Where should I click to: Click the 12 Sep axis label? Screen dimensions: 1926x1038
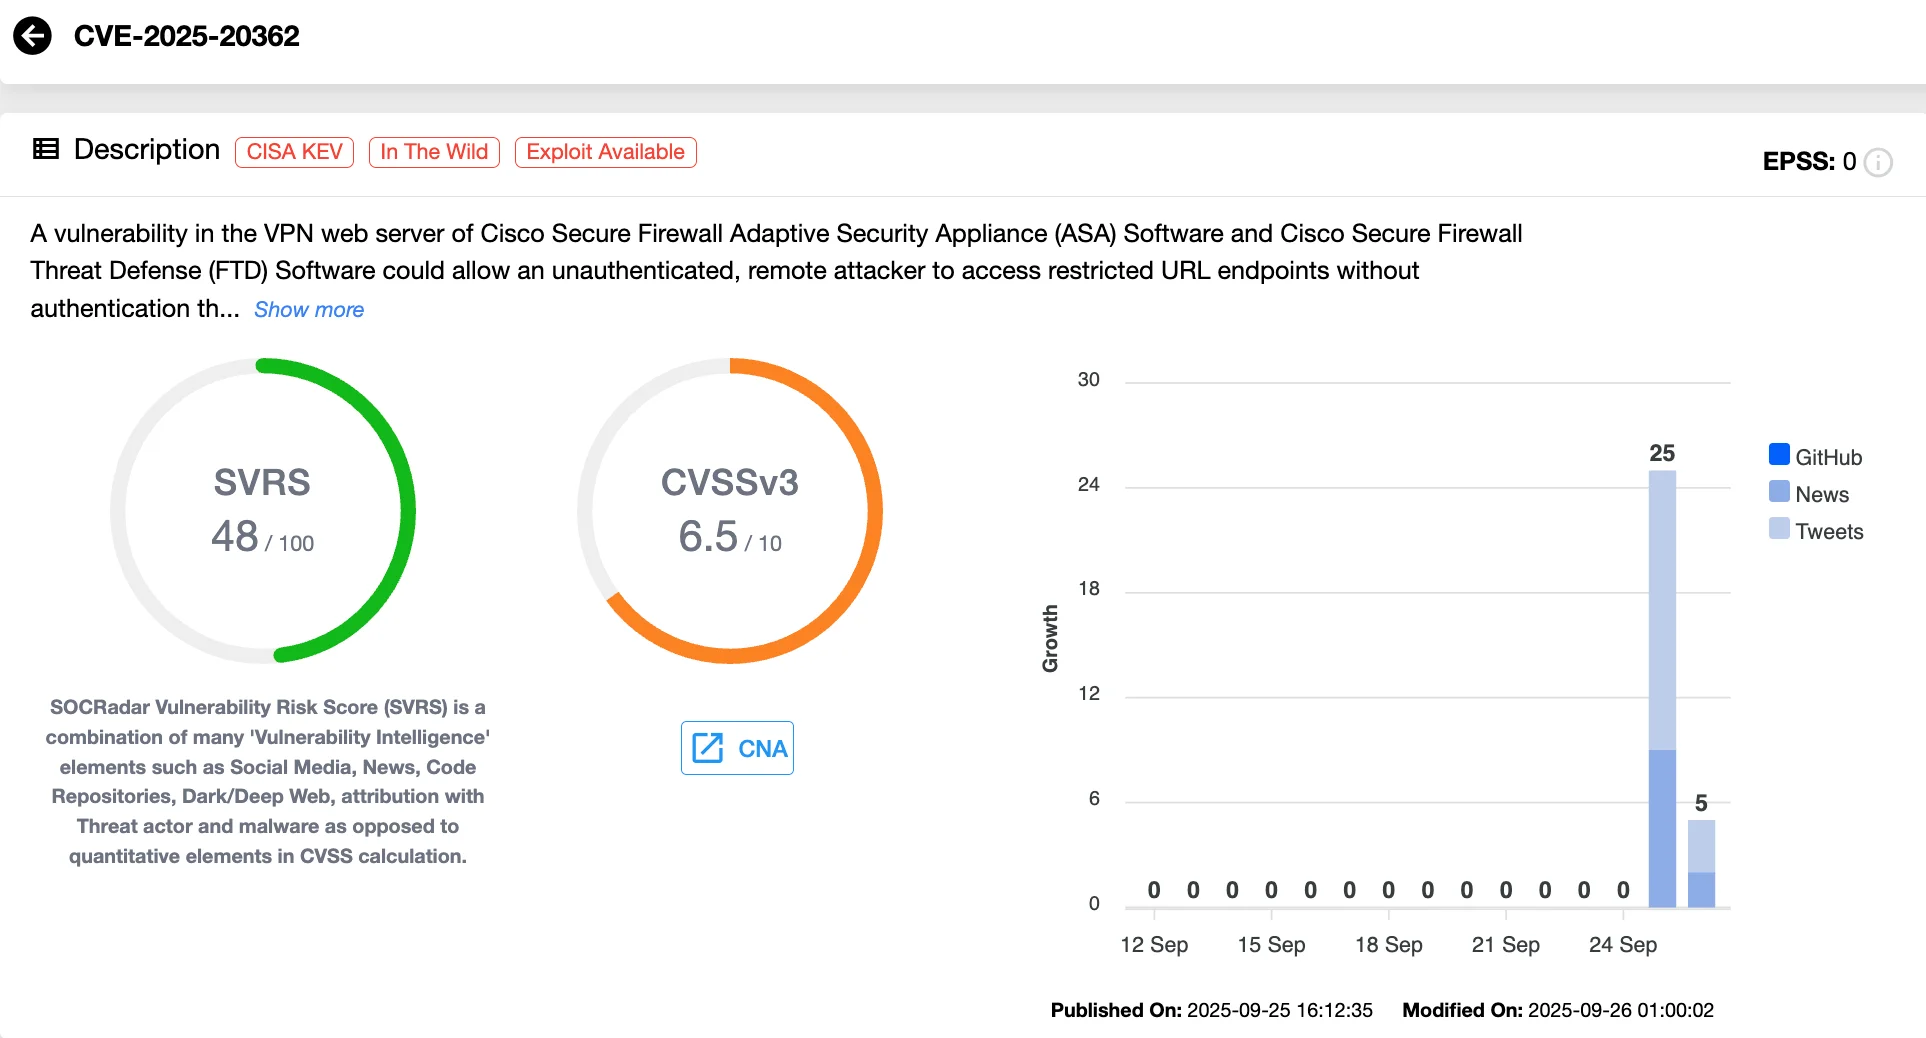tap(1154, 944)
